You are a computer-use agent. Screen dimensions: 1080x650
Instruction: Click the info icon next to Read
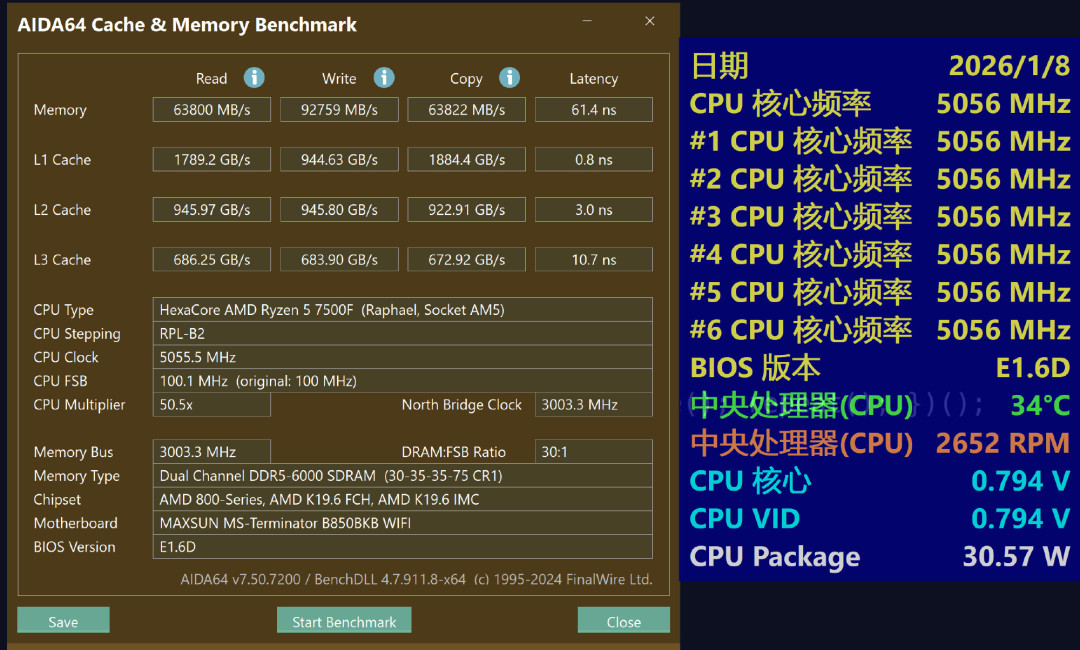point(254,78)
